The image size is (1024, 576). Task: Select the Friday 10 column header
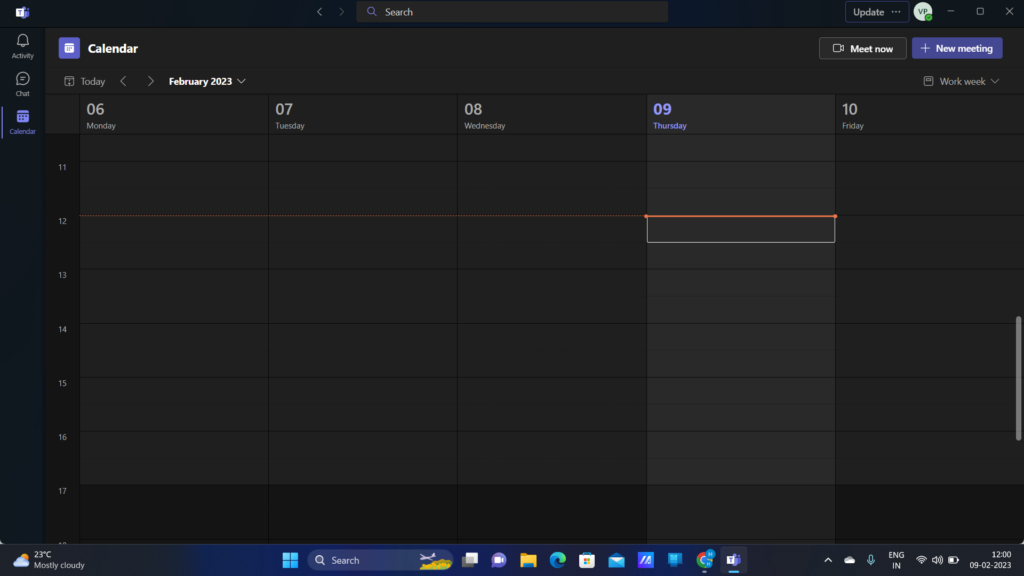929,115
